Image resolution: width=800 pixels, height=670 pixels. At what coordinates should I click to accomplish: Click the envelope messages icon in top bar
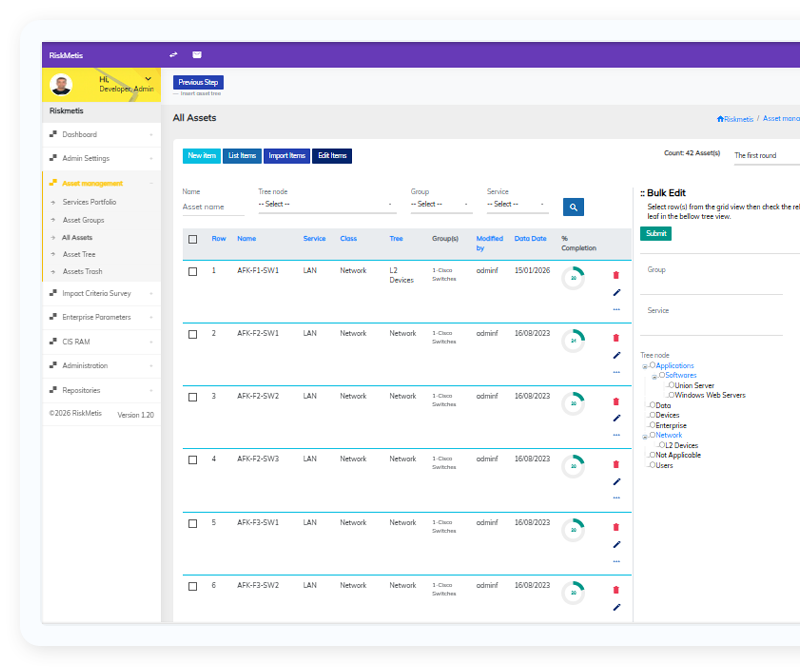(x=197, y=55)
